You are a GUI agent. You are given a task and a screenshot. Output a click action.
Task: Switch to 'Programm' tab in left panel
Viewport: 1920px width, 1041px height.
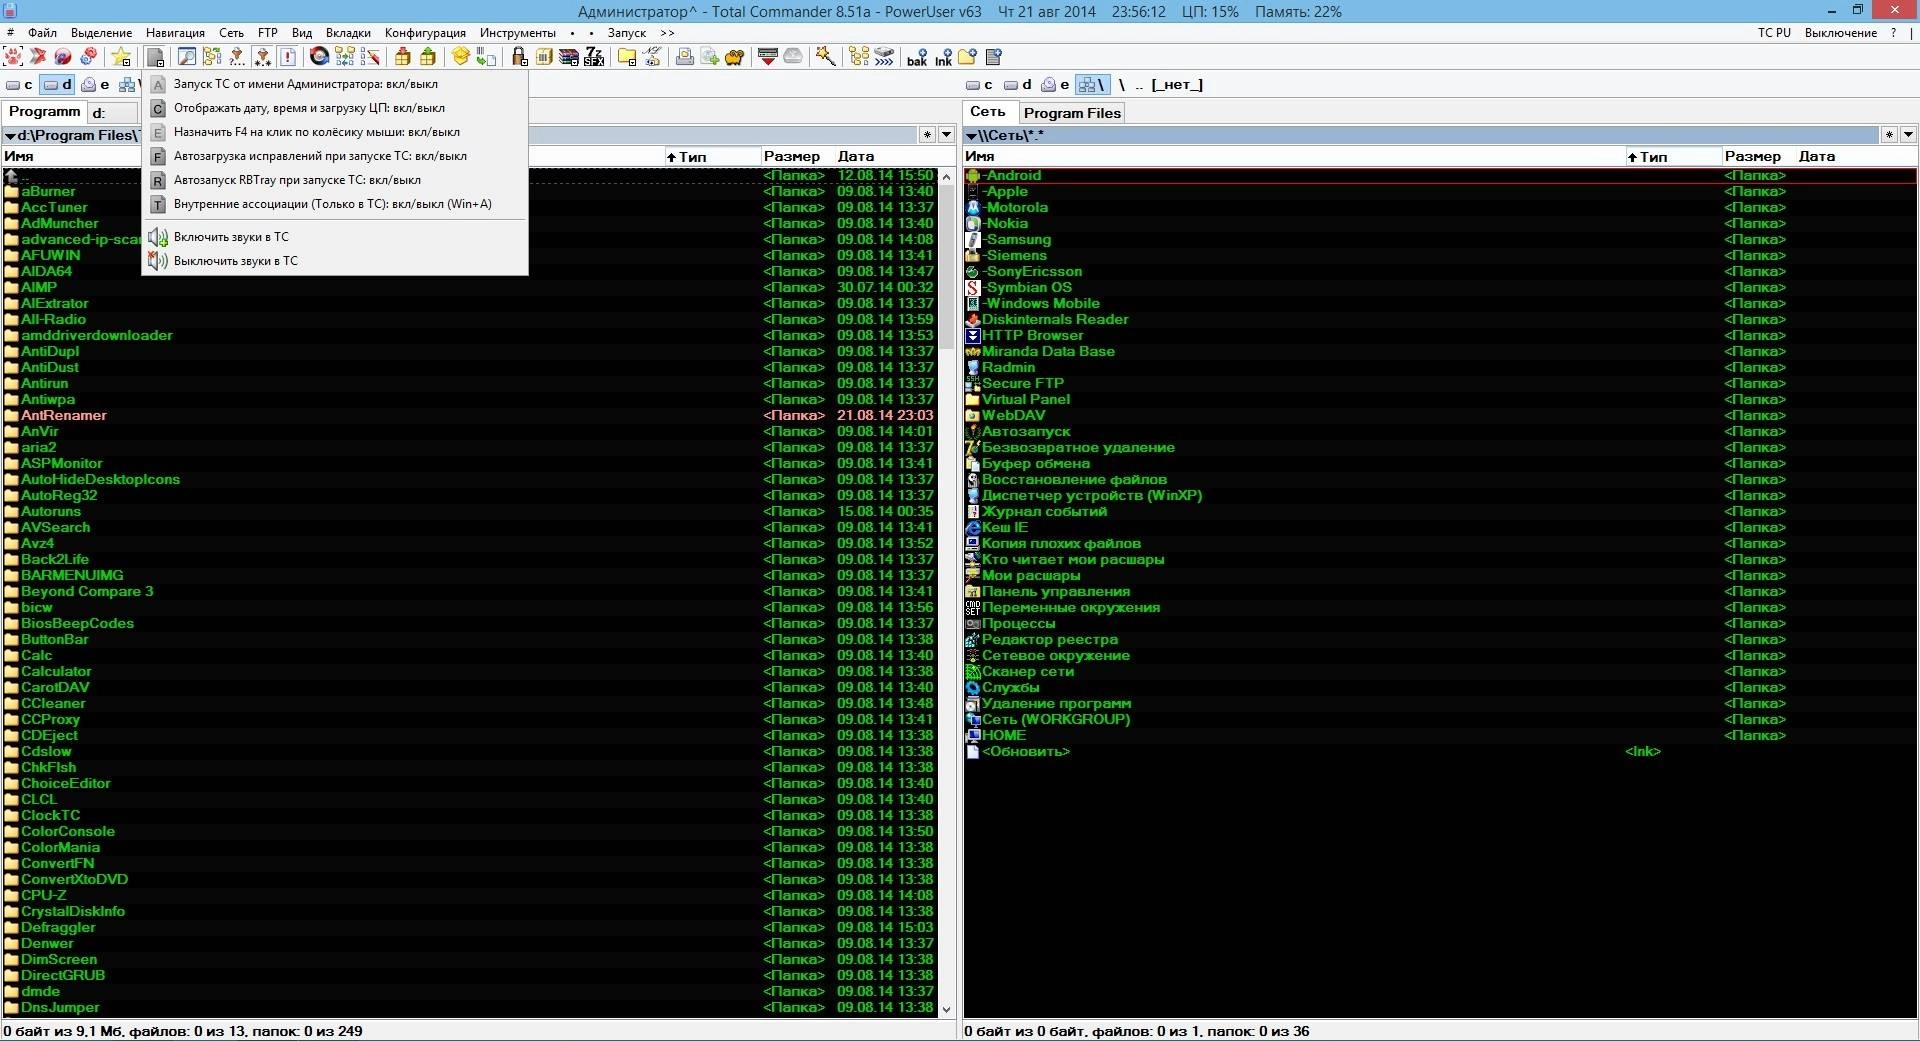click(44, 112)
